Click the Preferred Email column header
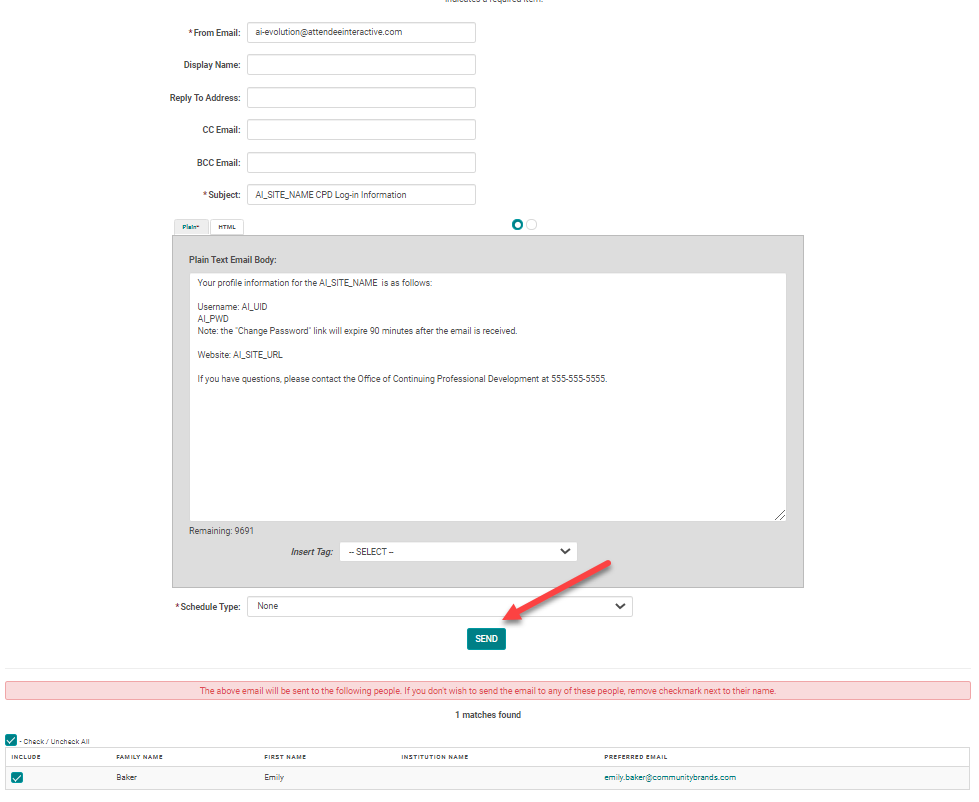Screen dimensions: 979x802 pyautogui.click(x=635, y=757)
